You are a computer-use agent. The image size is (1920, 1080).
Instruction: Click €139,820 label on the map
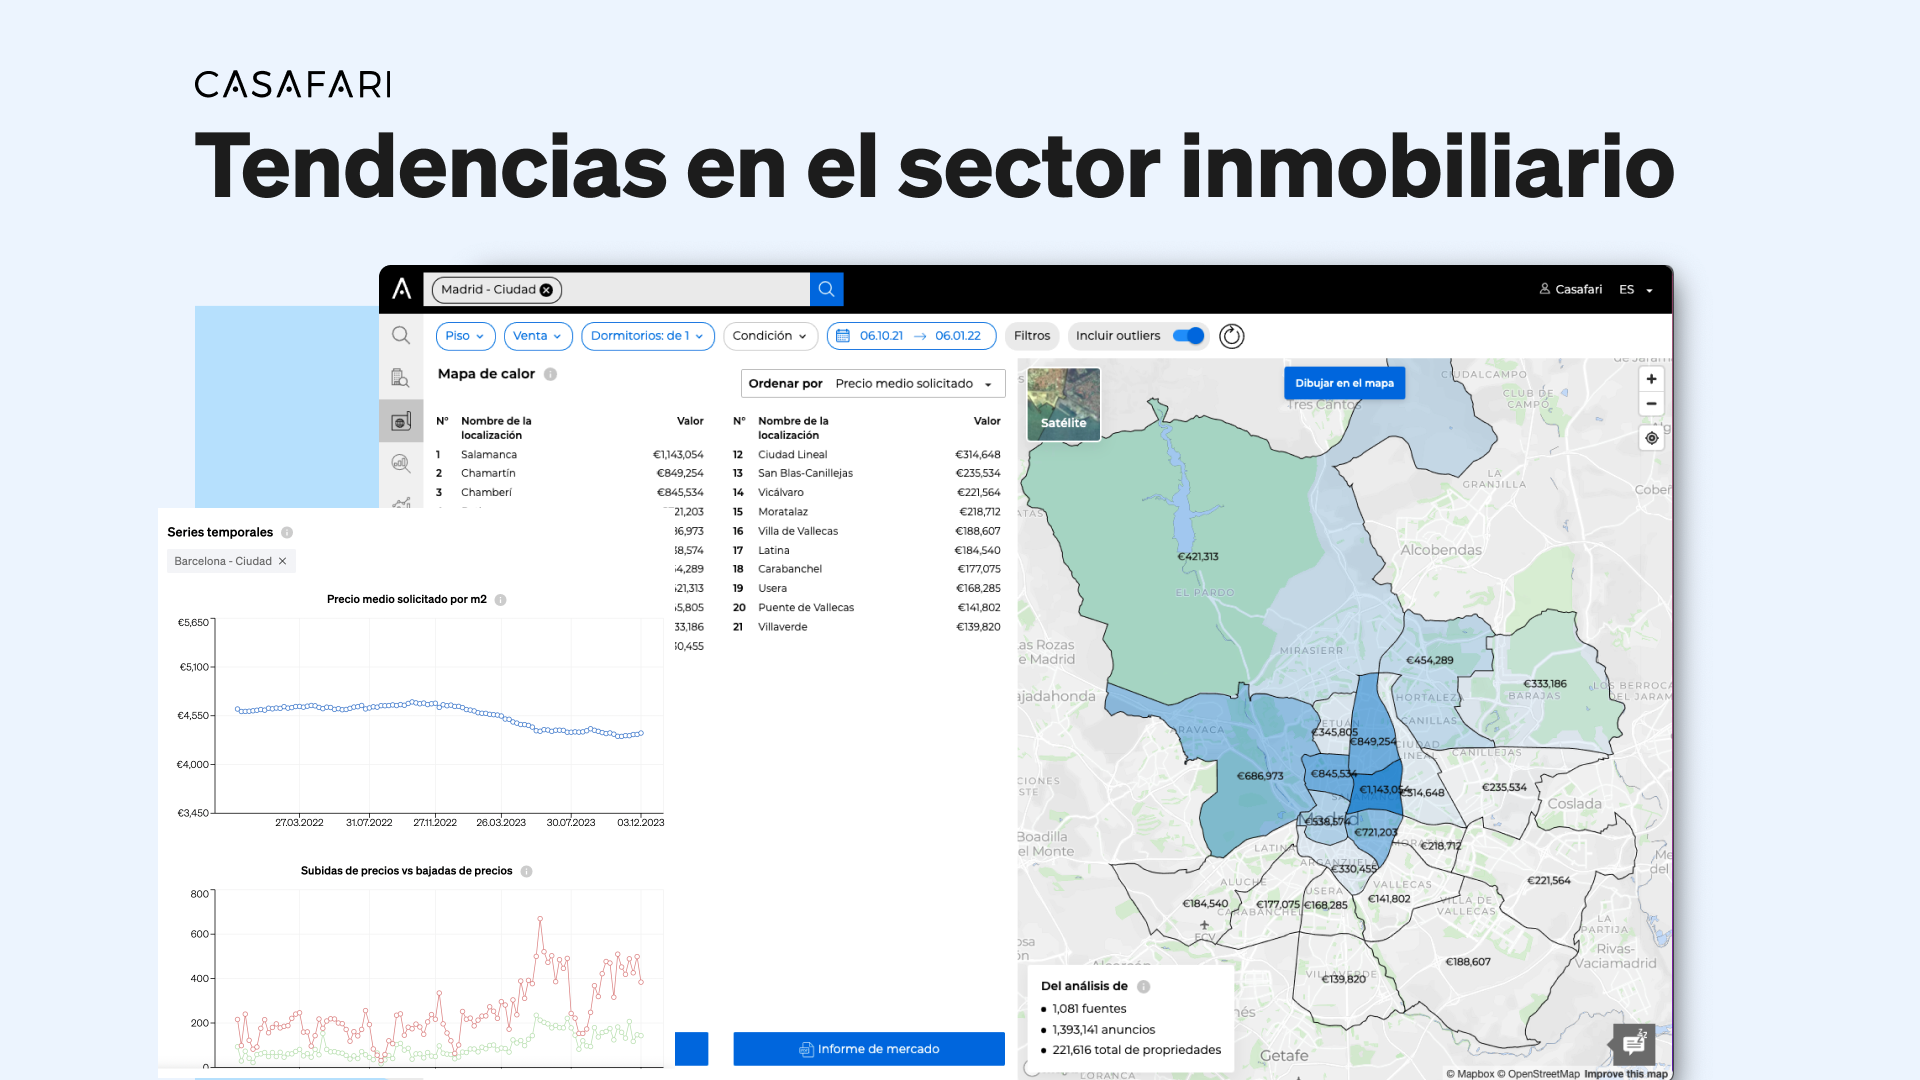pos(1343,980)
